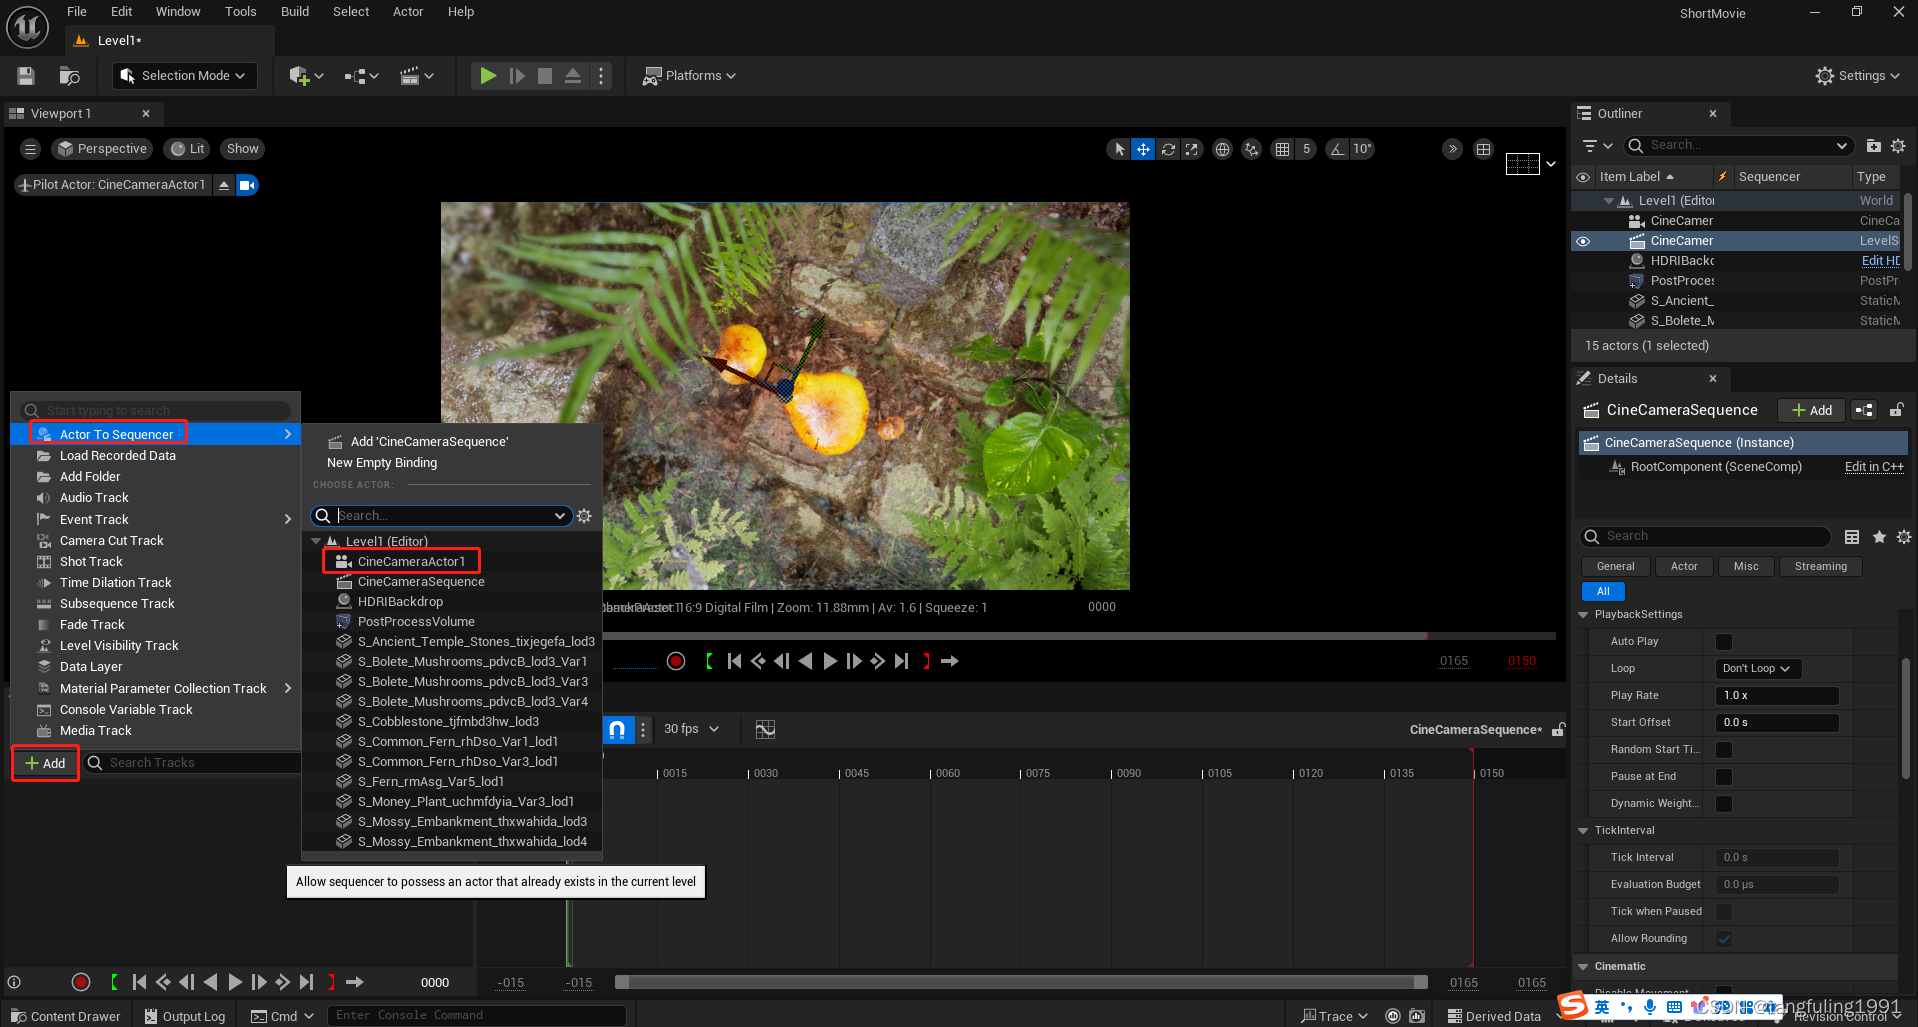1918x1027 pixels.
Task: Click the Edit in C++ link
Action: point(1874,467)
